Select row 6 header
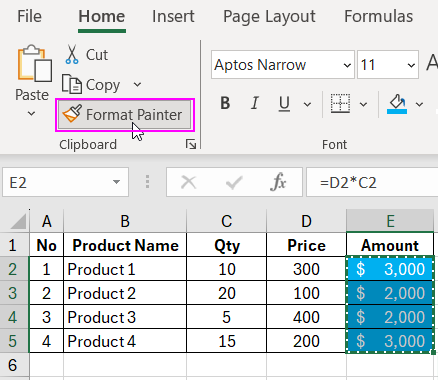This screenshot has height=380, width=438. [x=14, y=365]
